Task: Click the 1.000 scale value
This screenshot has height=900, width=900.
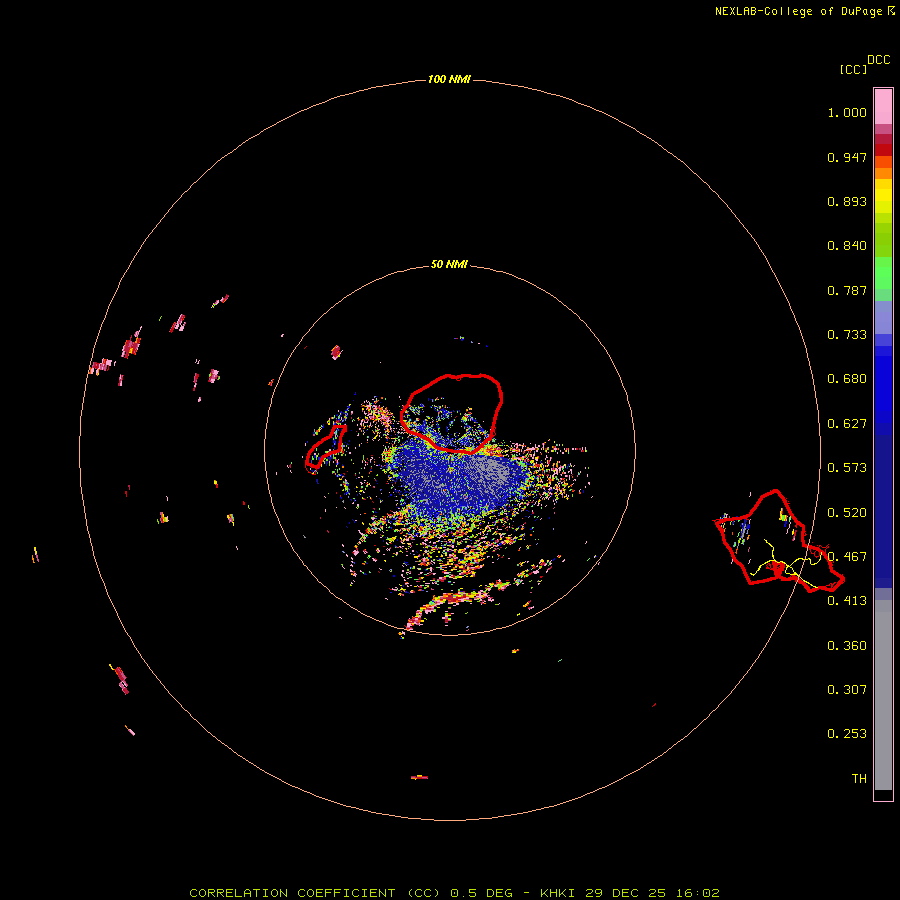Action: (x=847, y=112)
